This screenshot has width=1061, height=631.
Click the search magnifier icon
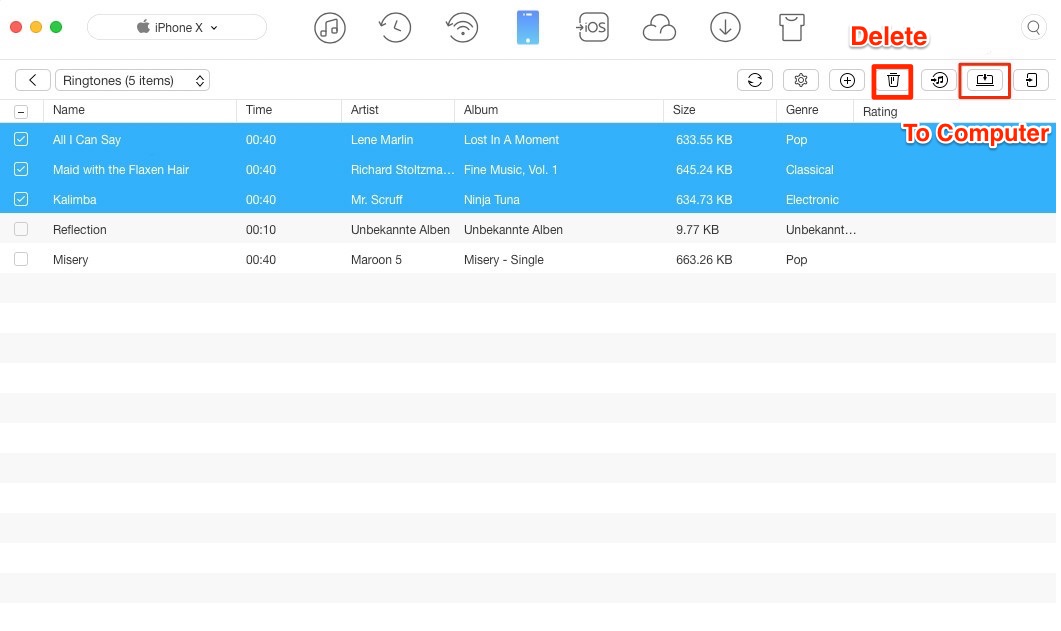point(1033,28)
